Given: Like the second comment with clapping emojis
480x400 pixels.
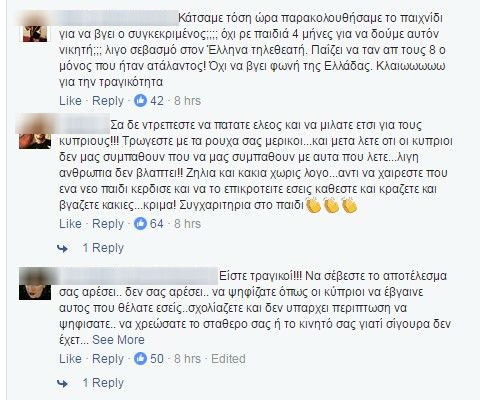Looking at the screenshot, I should click(x=70, y=224).
